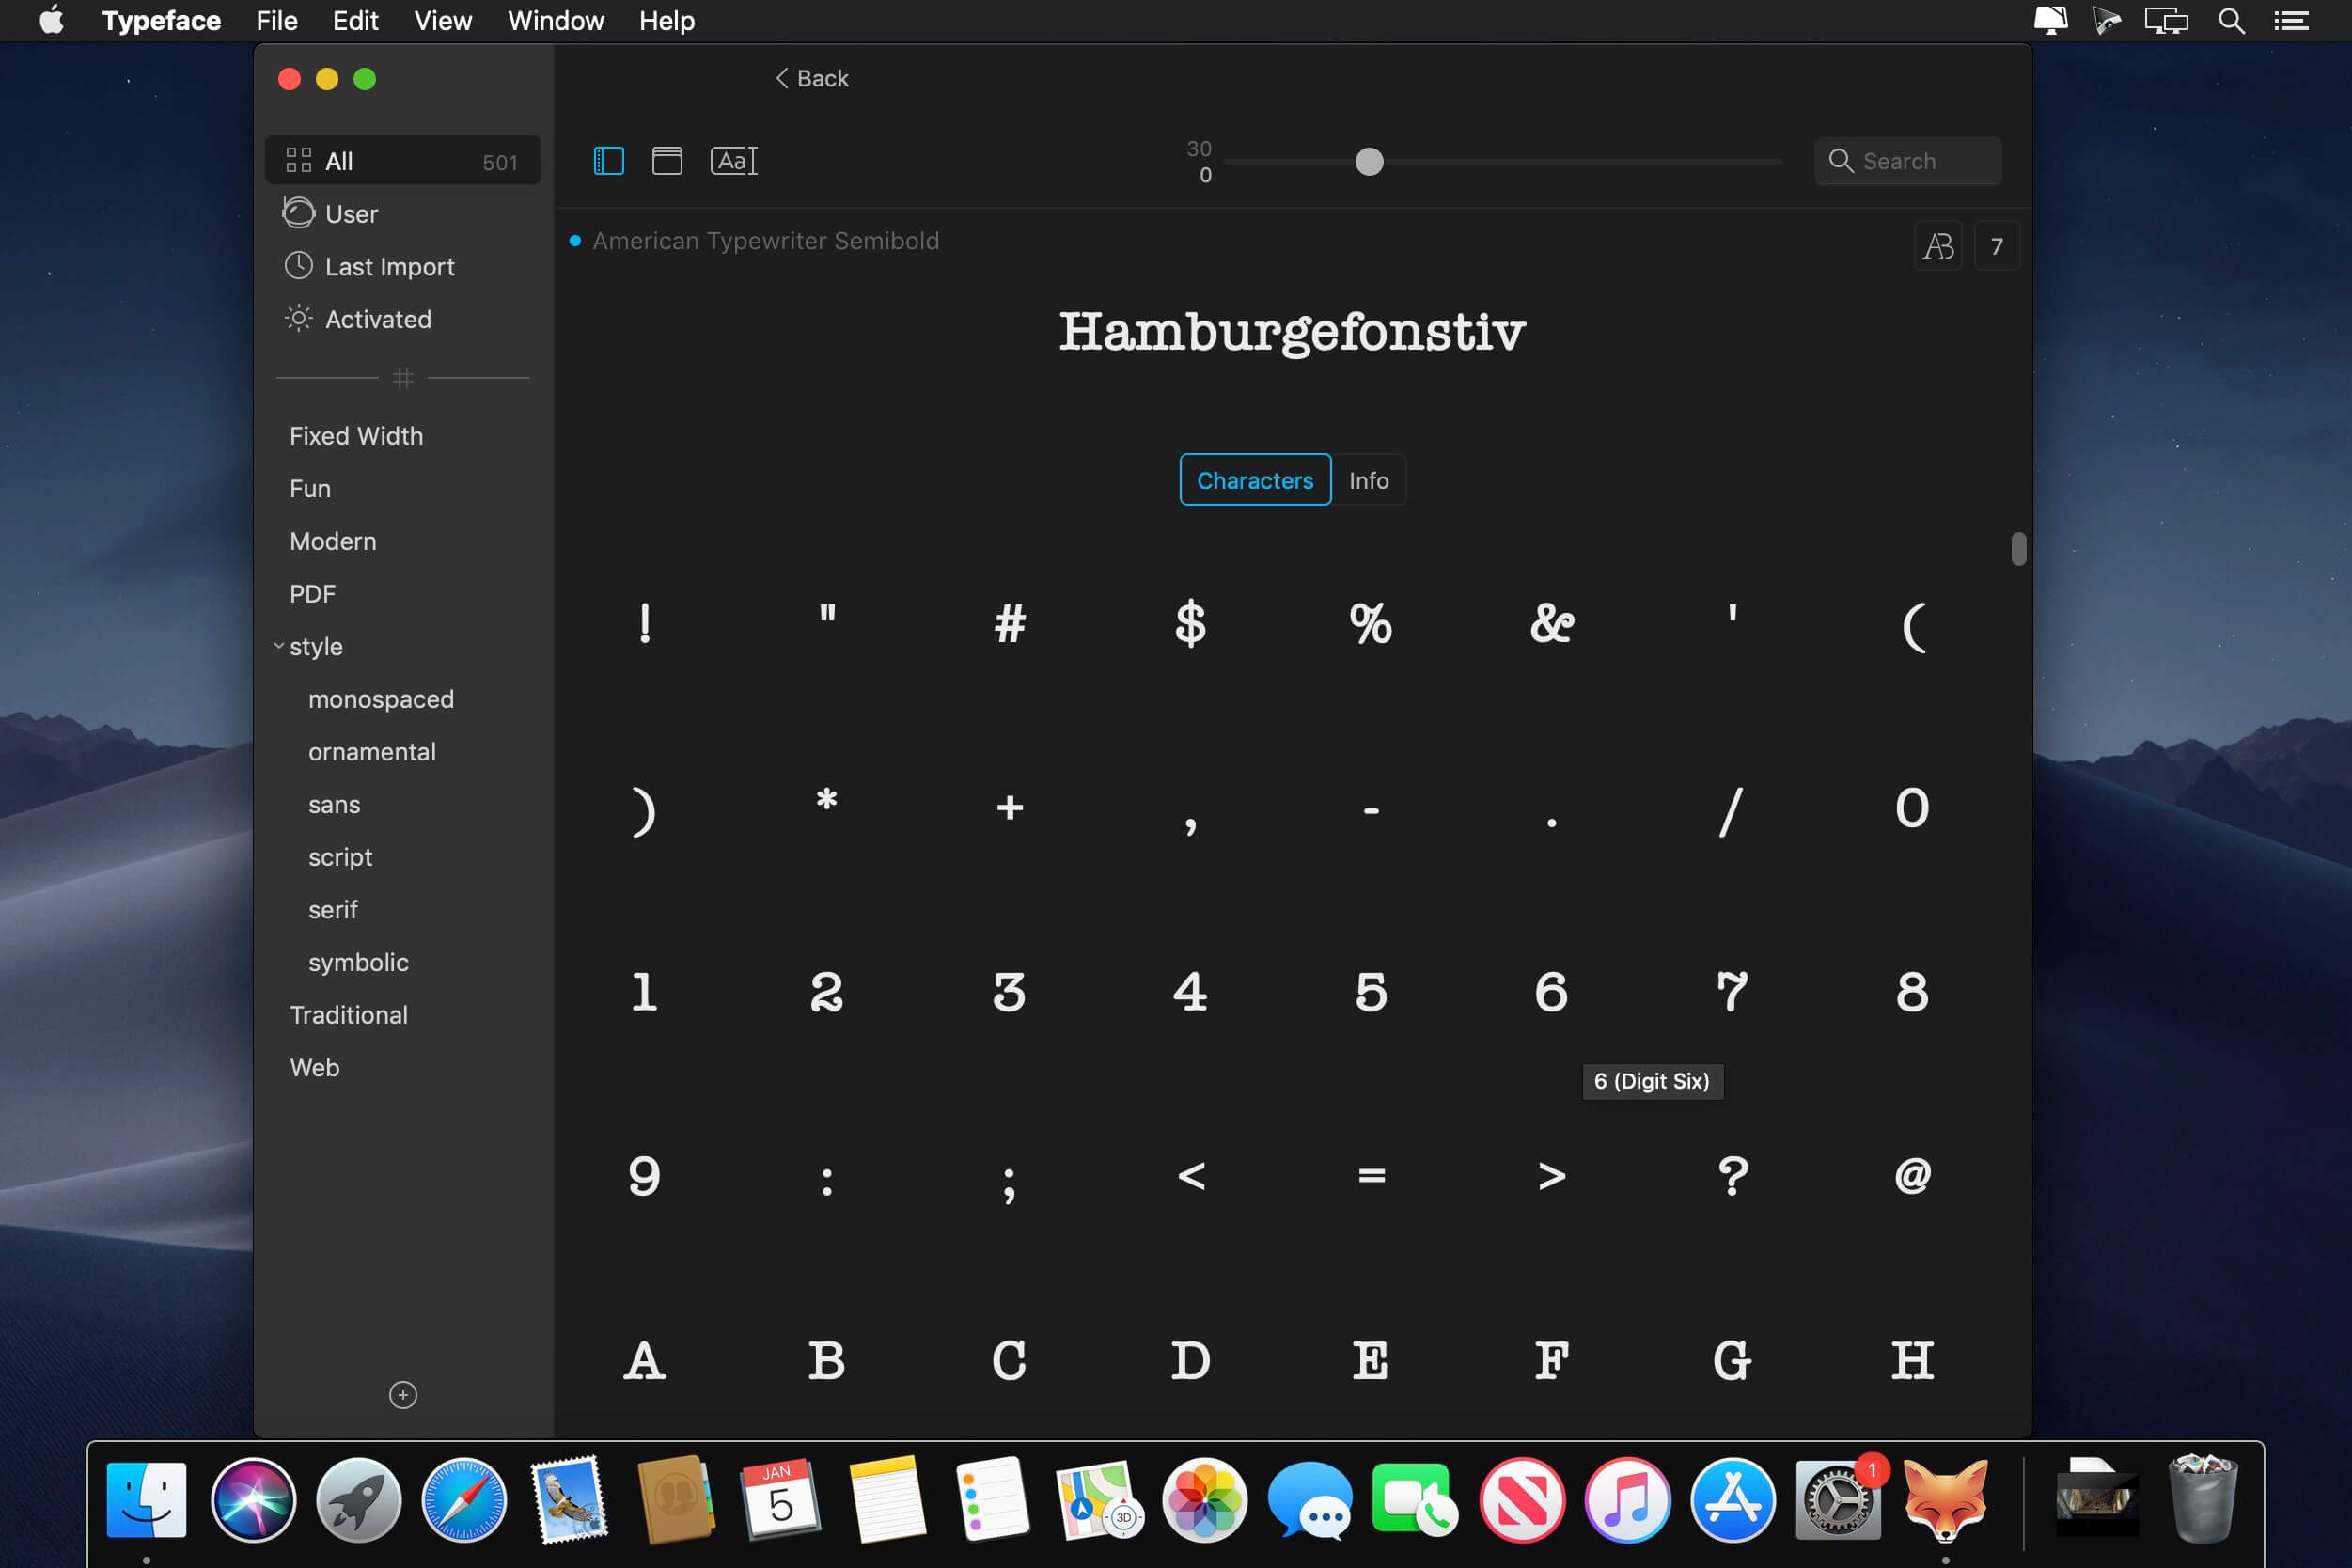Select the ornamental style tag
Screen dimensions: 2352x1568
pyautogui.click(x=372, y=752)
